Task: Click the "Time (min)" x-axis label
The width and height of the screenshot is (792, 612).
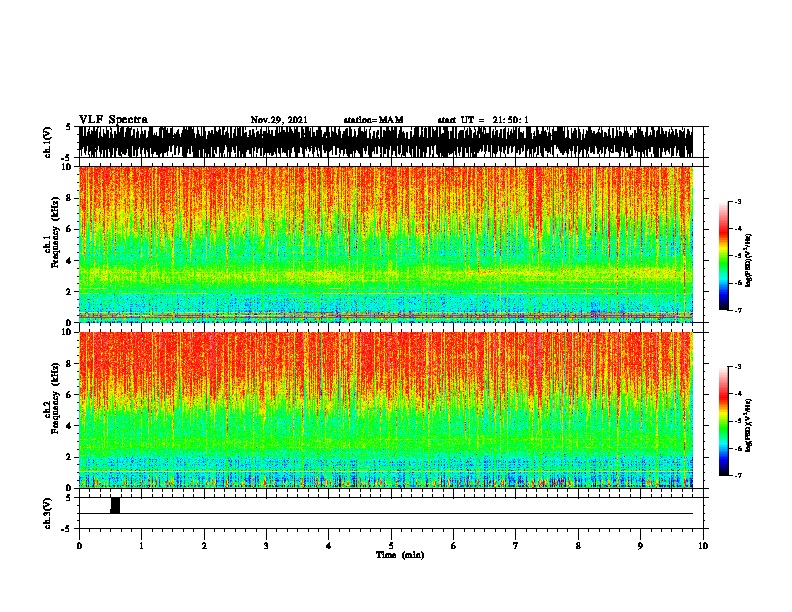Action: [400, 555]
